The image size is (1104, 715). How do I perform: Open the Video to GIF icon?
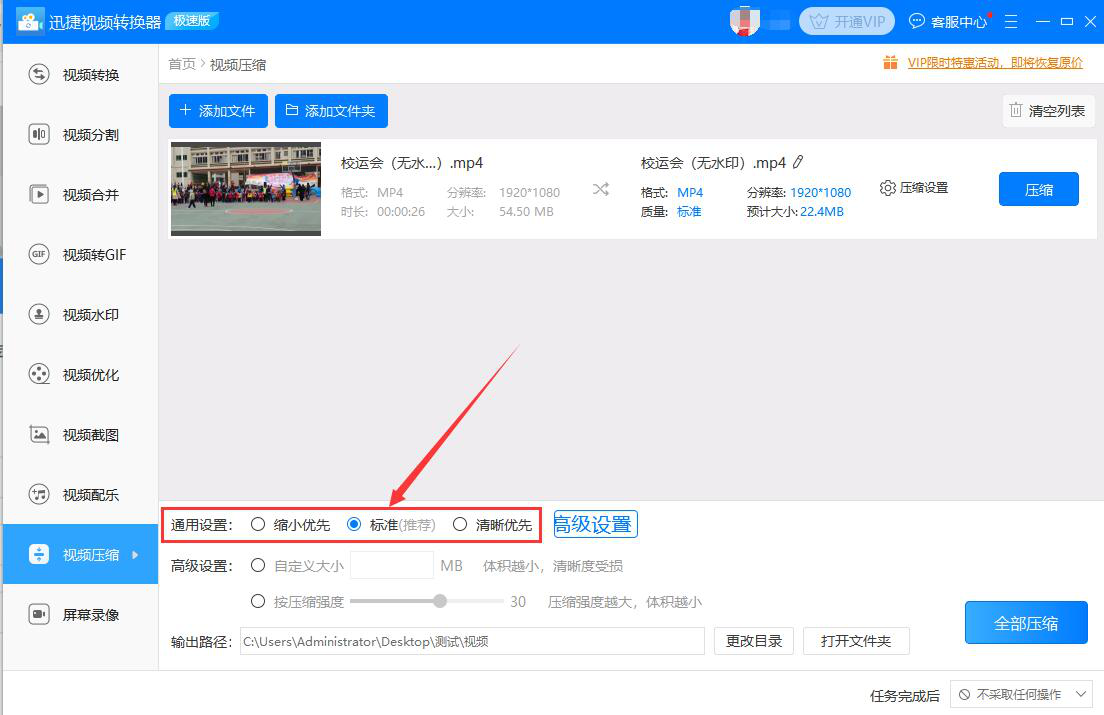pyautogui.click(x=39, y=255)
